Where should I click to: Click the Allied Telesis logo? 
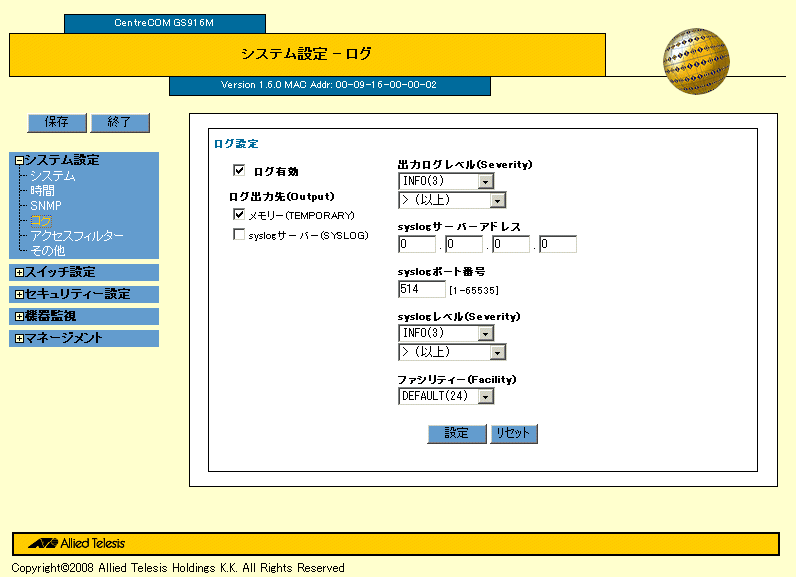pos(77,543)
